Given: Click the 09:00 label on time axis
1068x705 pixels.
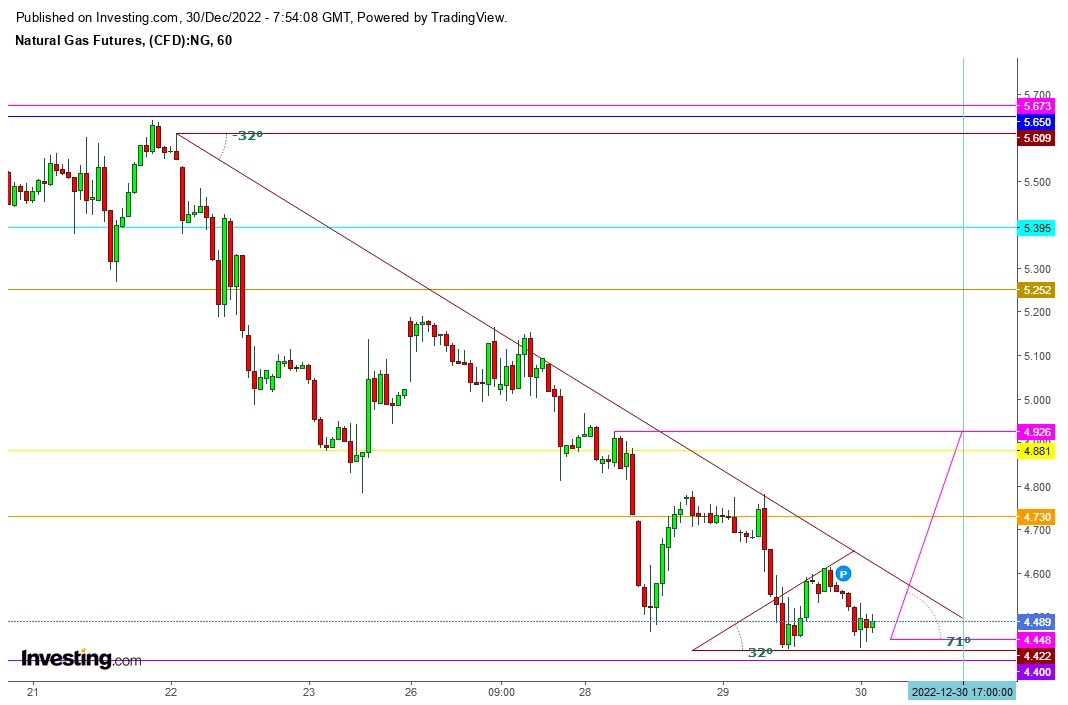Looking at the screenshot, I should click(x=501, y=692).
